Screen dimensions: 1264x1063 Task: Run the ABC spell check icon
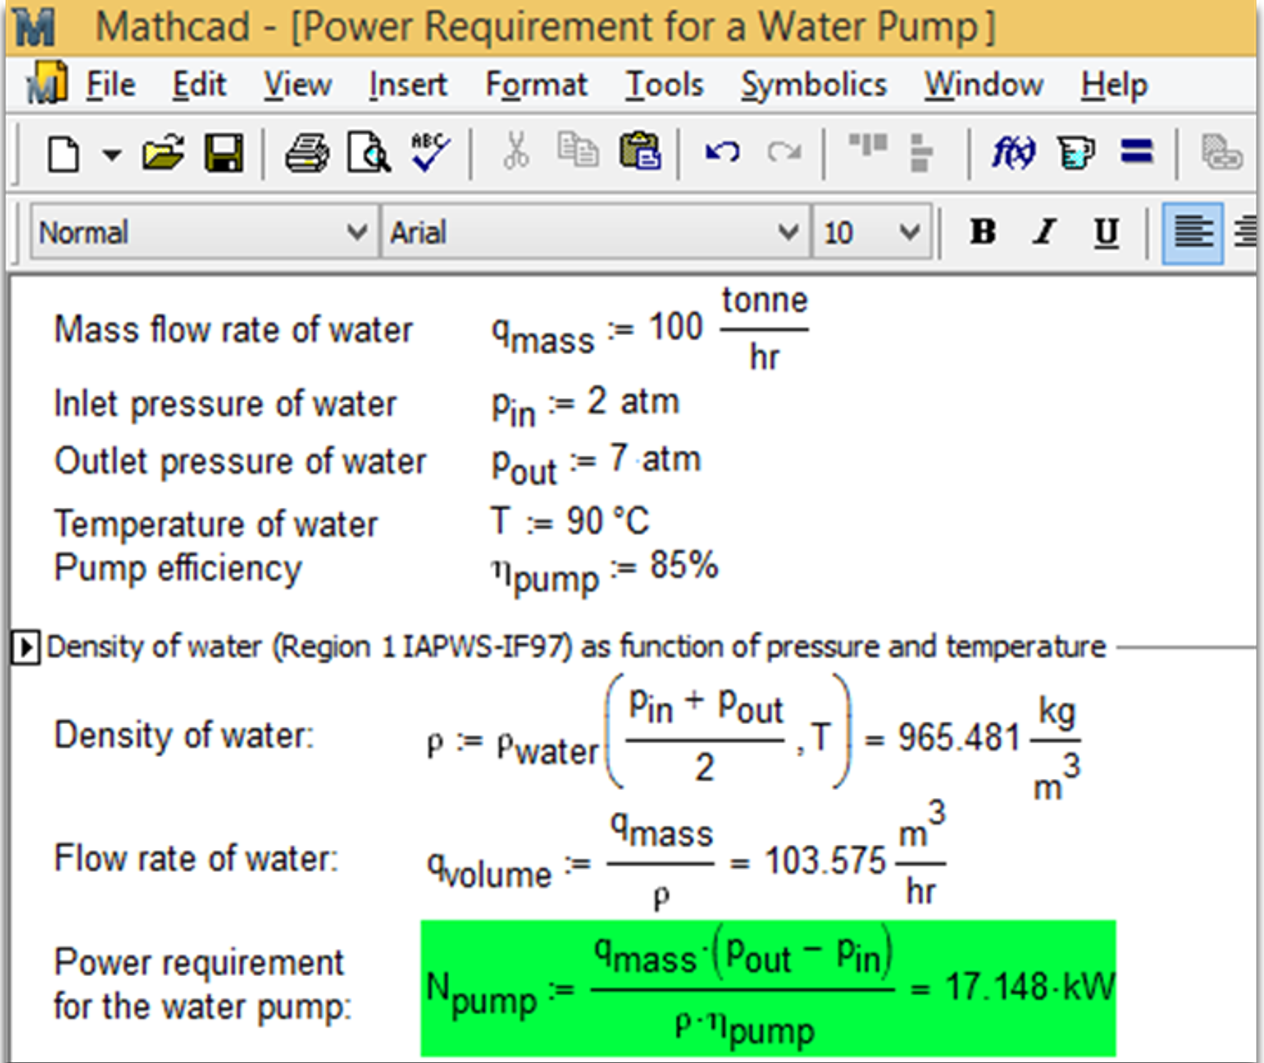(x=431, y=153)
